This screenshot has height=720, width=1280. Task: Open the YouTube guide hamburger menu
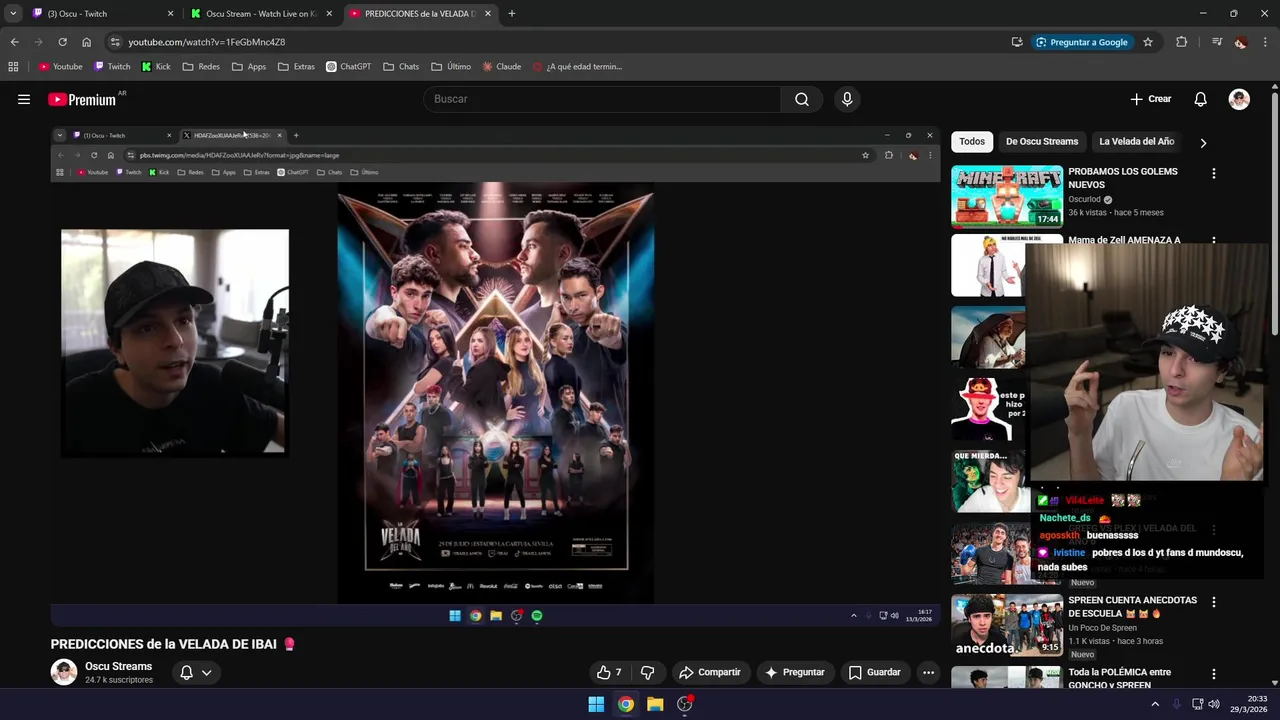pos(24,99)
